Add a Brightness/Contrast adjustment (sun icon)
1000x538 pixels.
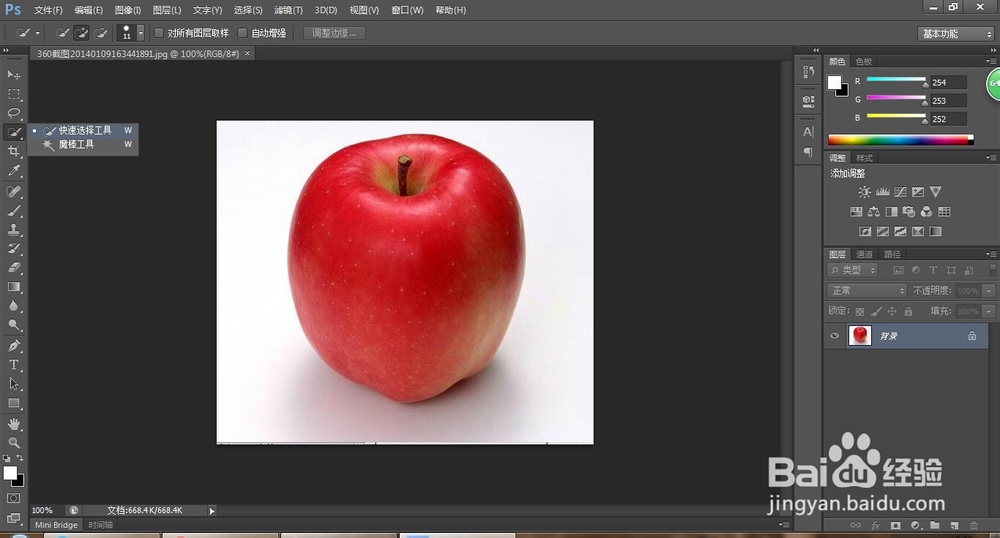(864, 192)
